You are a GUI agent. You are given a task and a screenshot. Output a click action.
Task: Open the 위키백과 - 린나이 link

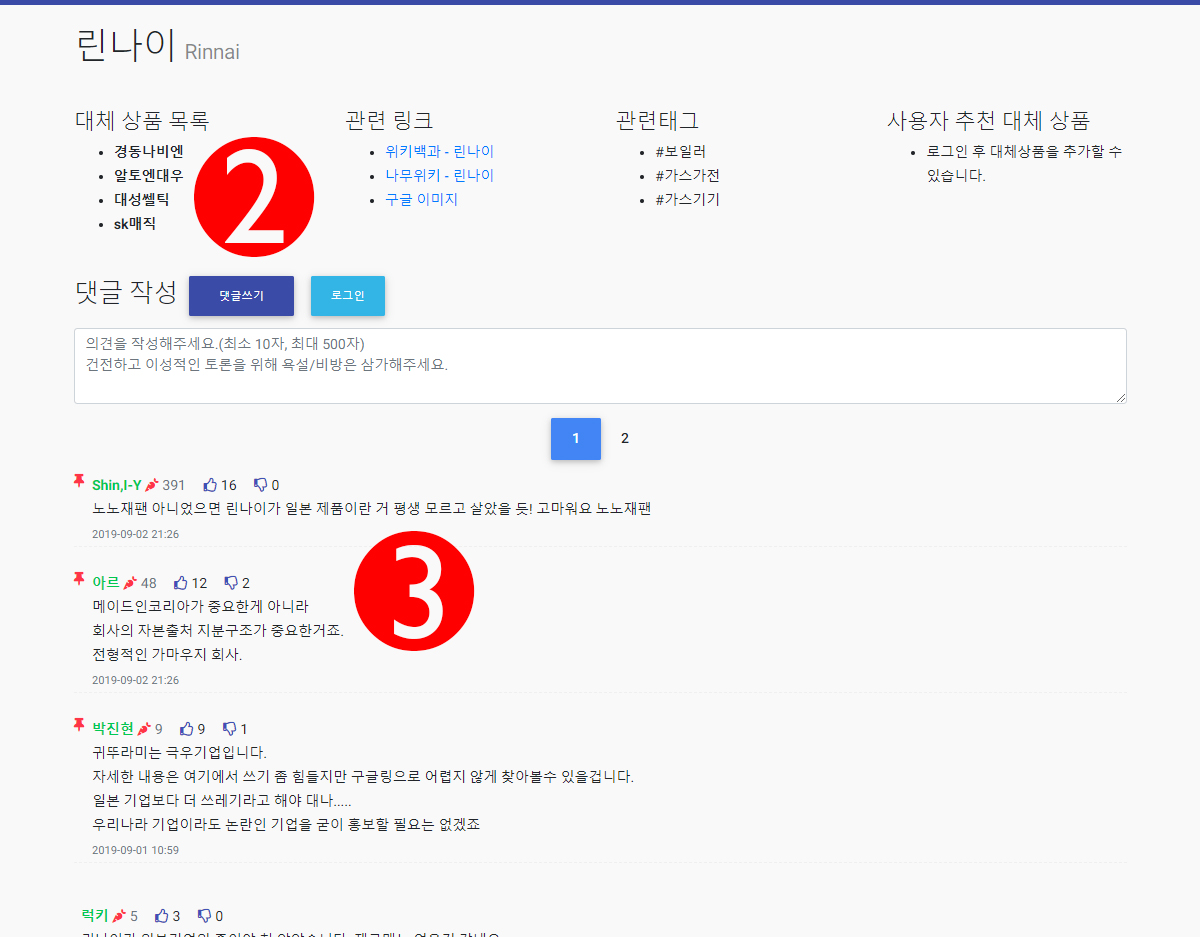pyautogui.click(x=439, y=152)
